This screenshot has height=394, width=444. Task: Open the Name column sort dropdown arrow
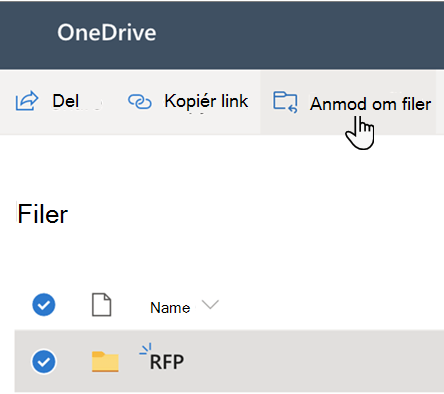click(x=210, y=304)
